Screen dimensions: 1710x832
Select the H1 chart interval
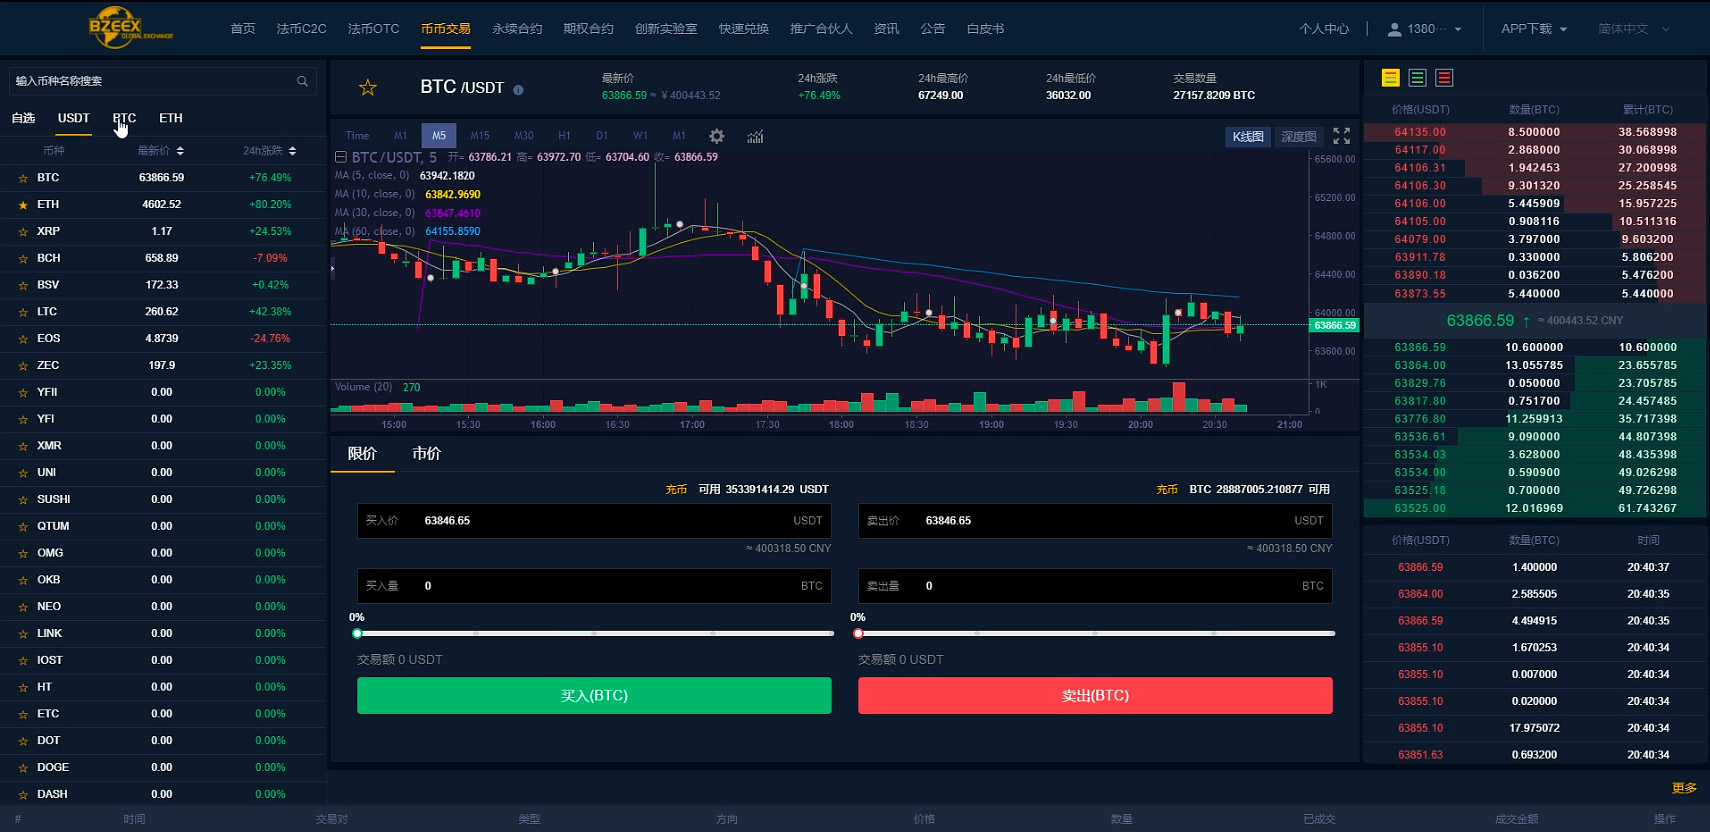[564, 136]
